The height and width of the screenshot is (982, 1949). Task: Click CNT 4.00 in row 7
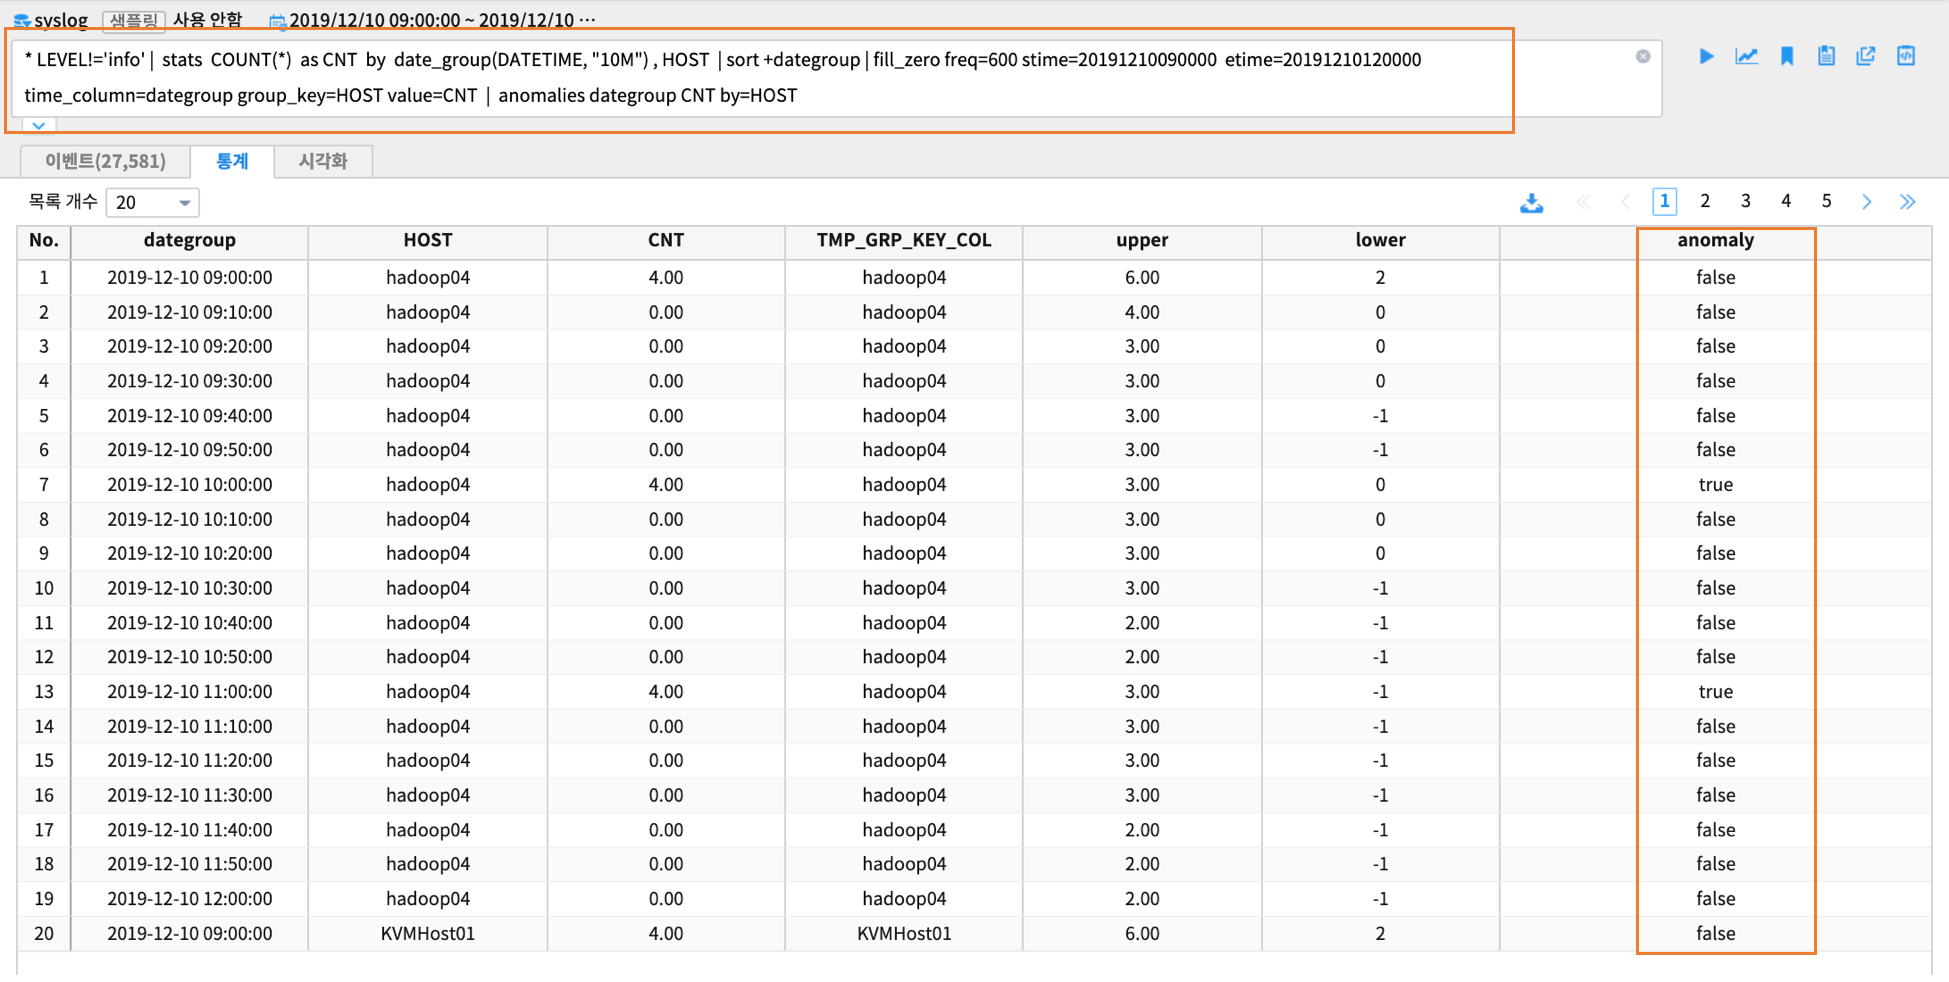666,484
